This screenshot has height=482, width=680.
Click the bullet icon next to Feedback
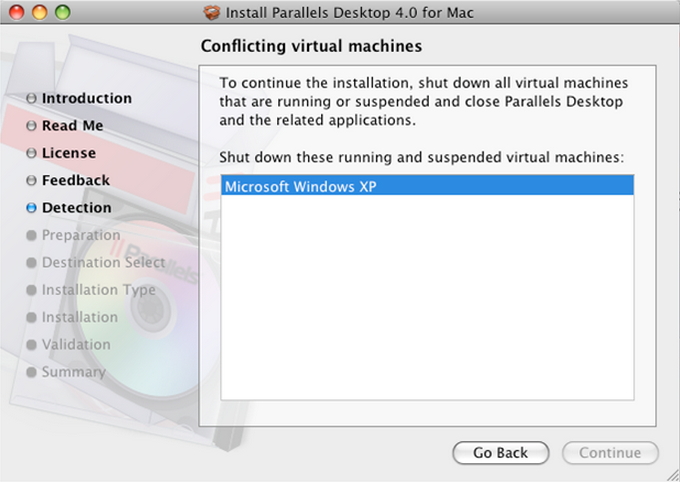pyautogui.click(x=32, y=181)
